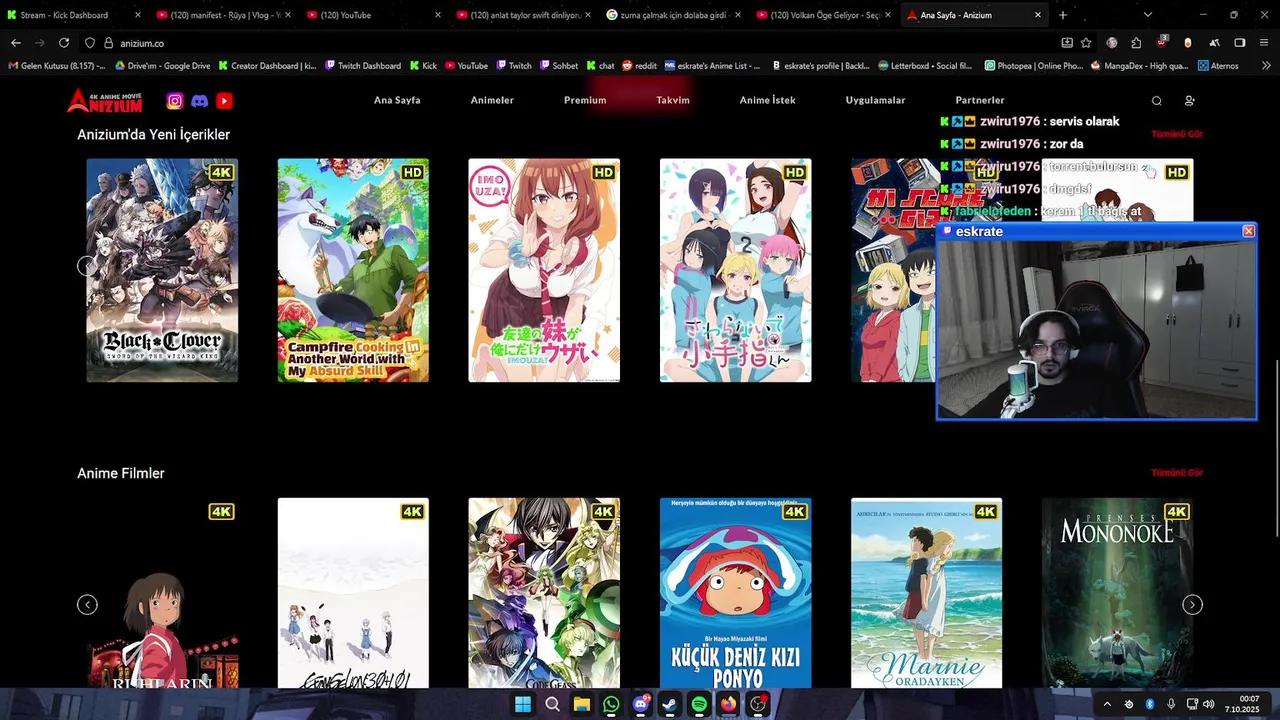Open Anizium's Instagram page icon
1280x720 pixels.
point(175,101)
